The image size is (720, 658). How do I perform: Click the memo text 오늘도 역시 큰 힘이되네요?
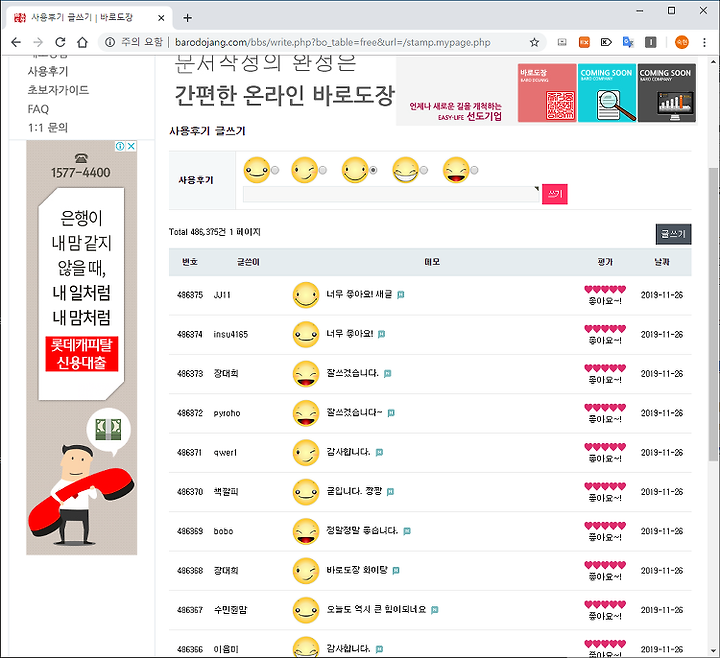tap(376, 609)
